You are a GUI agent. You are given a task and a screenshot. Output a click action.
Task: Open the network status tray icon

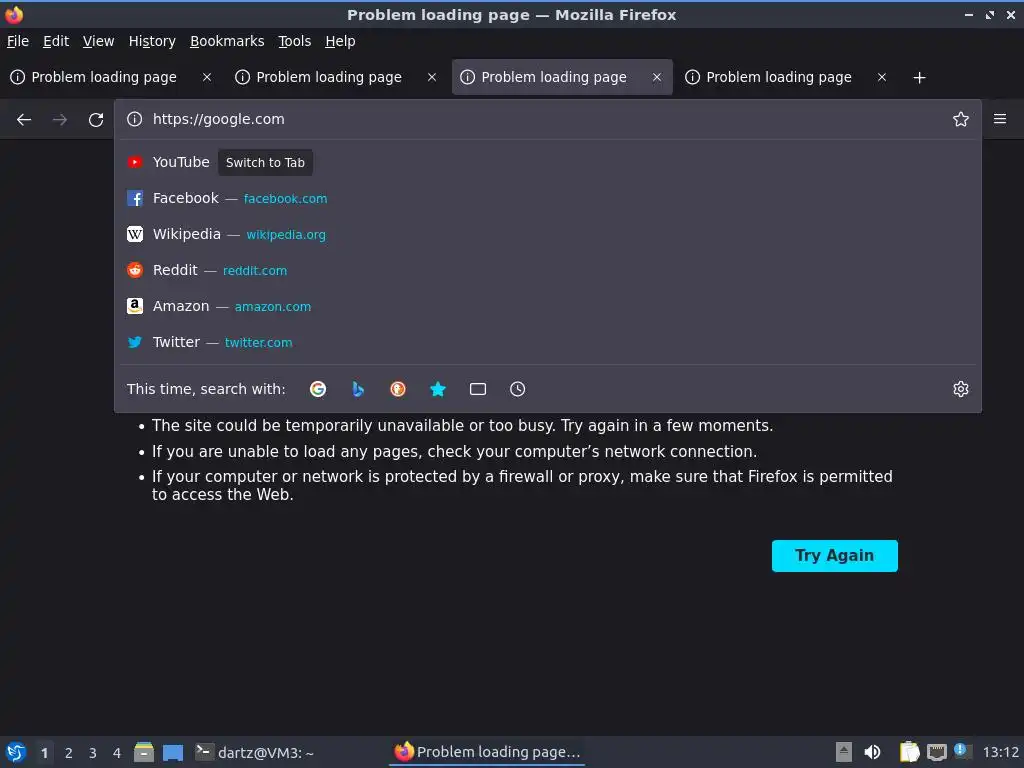coord(936,752)
